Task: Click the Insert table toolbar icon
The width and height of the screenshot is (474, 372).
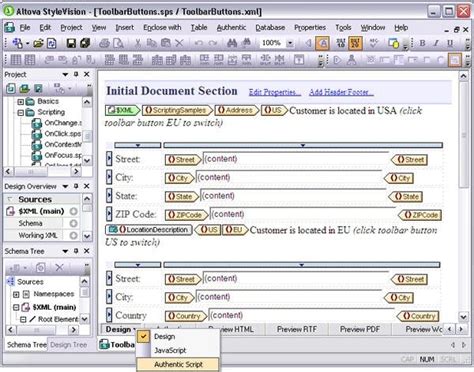Action: tap(16, 60)
